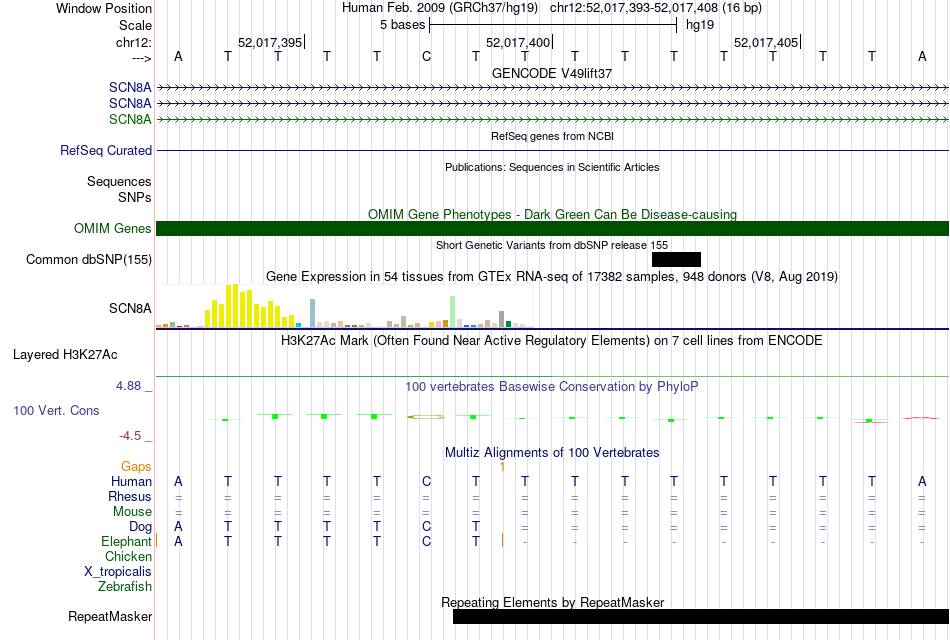950x640 pixels.
Task: Click the OMIM Gene Phenotypes title
Action: pyautogui.click(x=553, y=215)
